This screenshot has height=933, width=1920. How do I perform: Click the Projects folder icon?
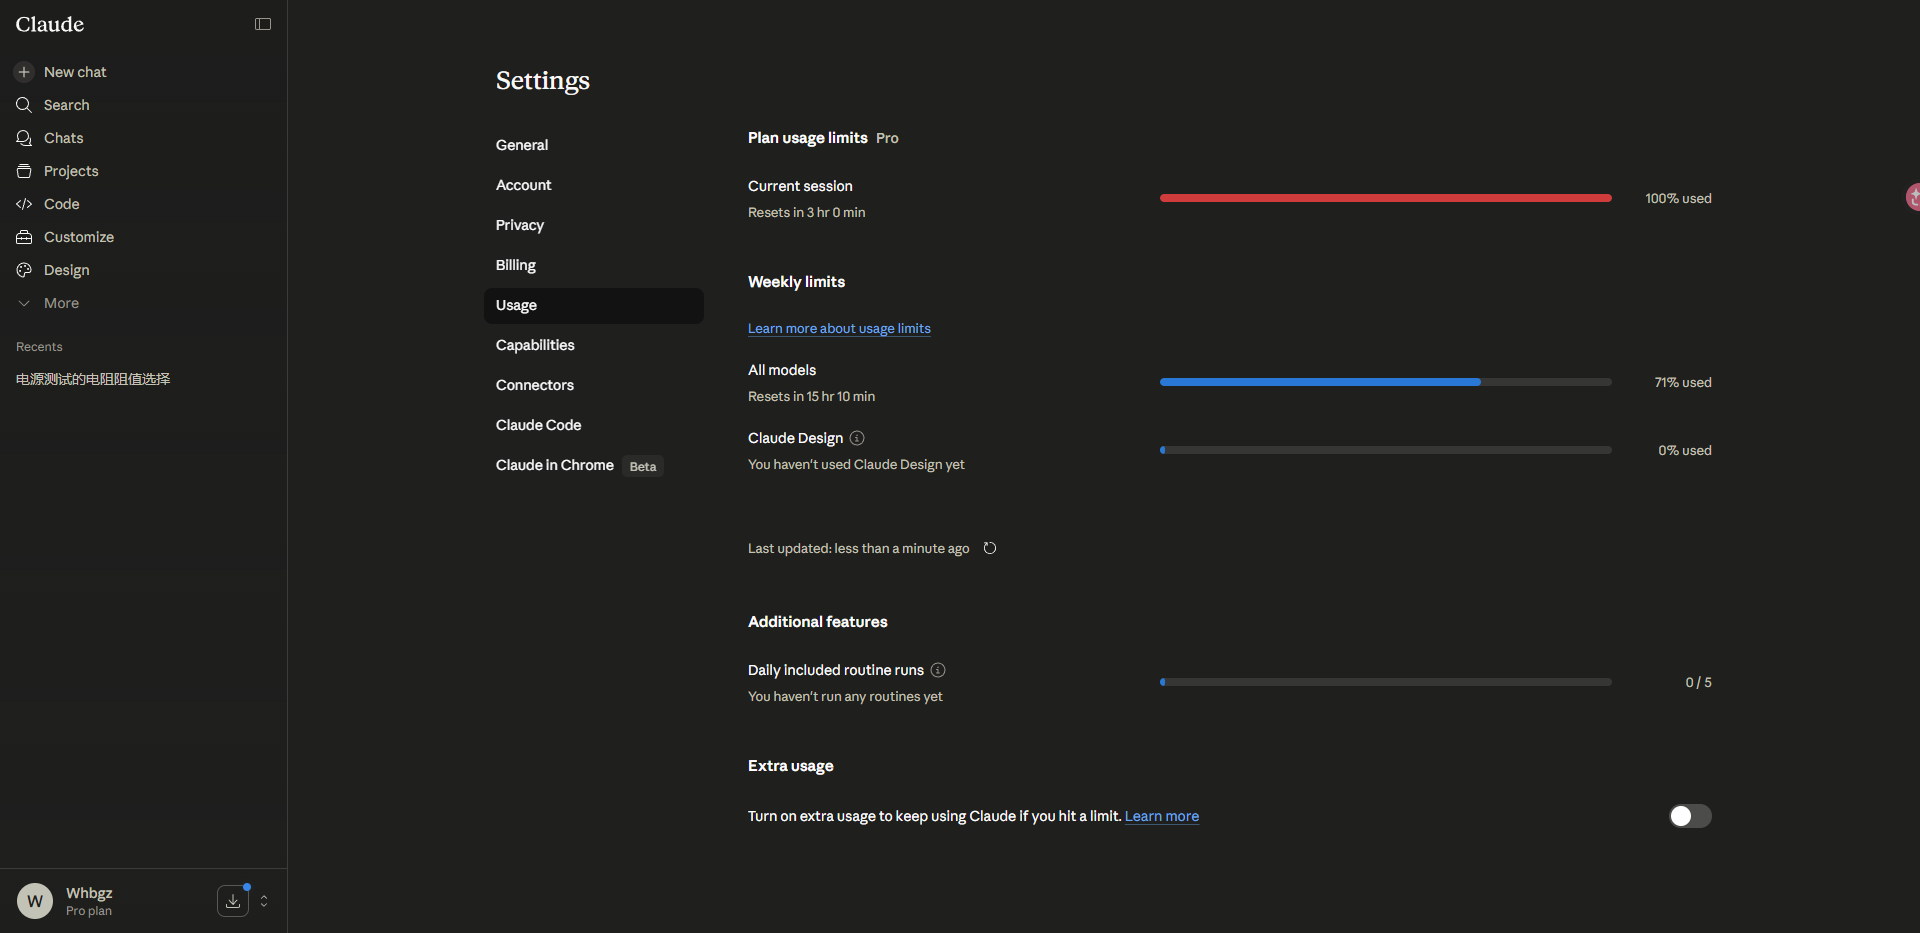(24, 171)
